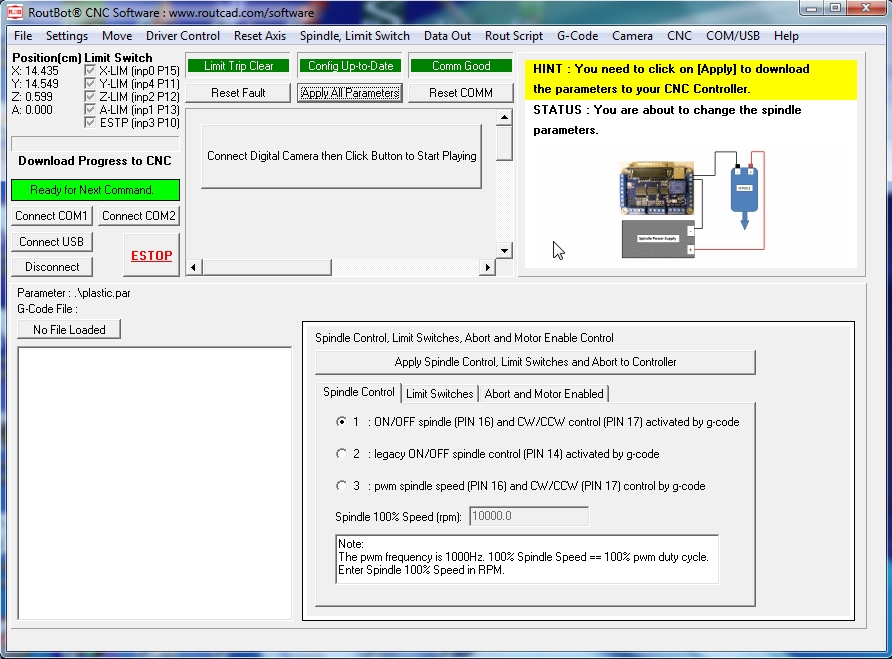Click the Reset Fault button

click(x=238, y=93)
